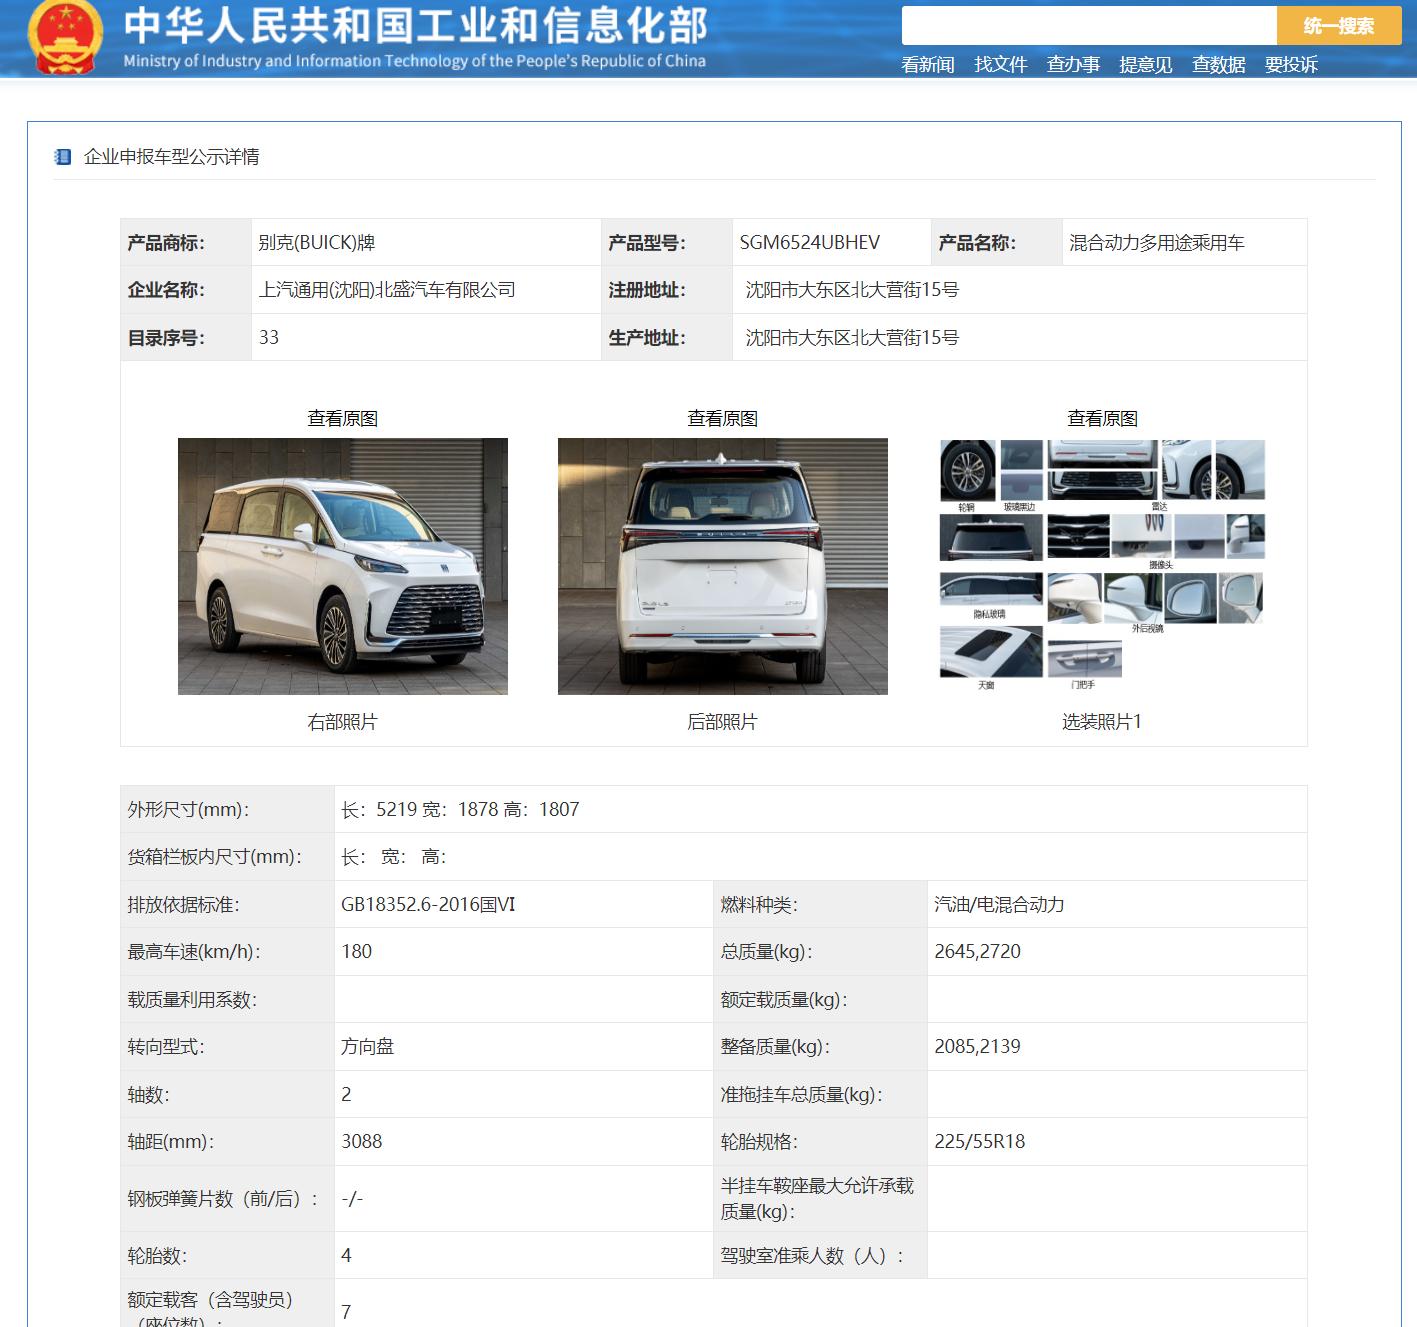Select the curb weight value 2085,2139

pyautogui.click(x=978, y=1047)
